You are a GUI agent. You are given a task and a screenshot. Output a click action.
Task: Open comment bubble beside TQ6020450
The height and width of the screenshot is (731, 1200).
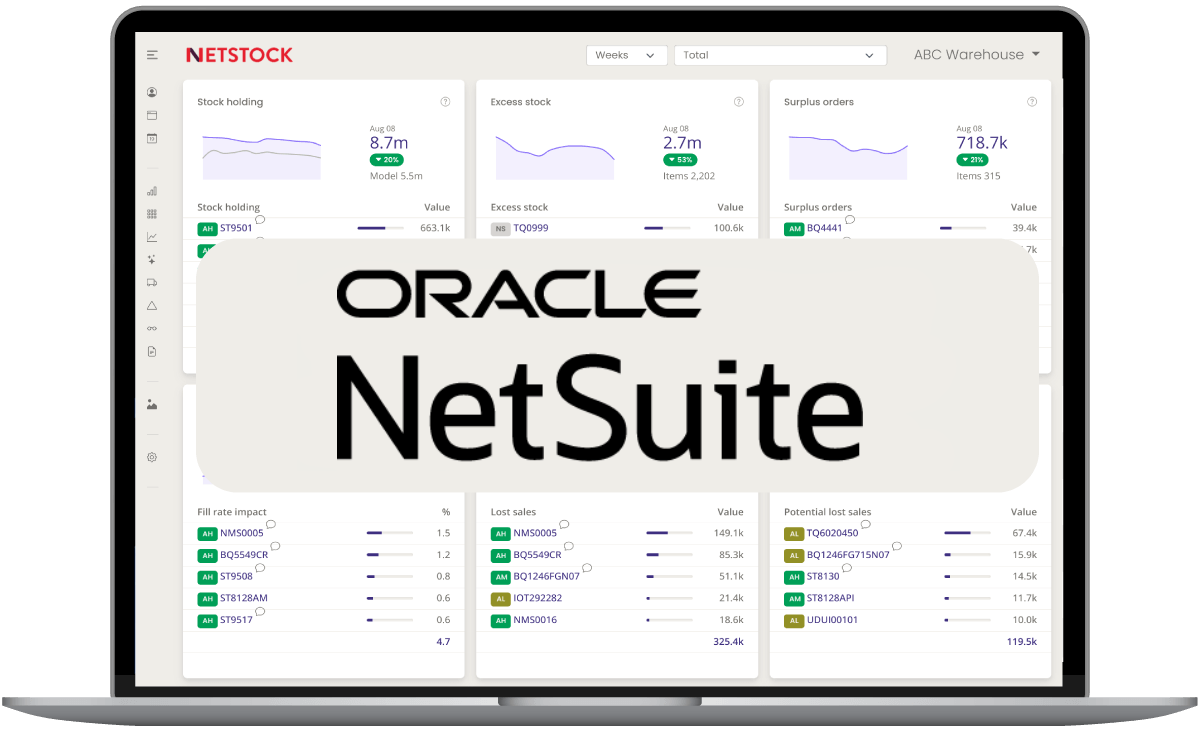865,525
